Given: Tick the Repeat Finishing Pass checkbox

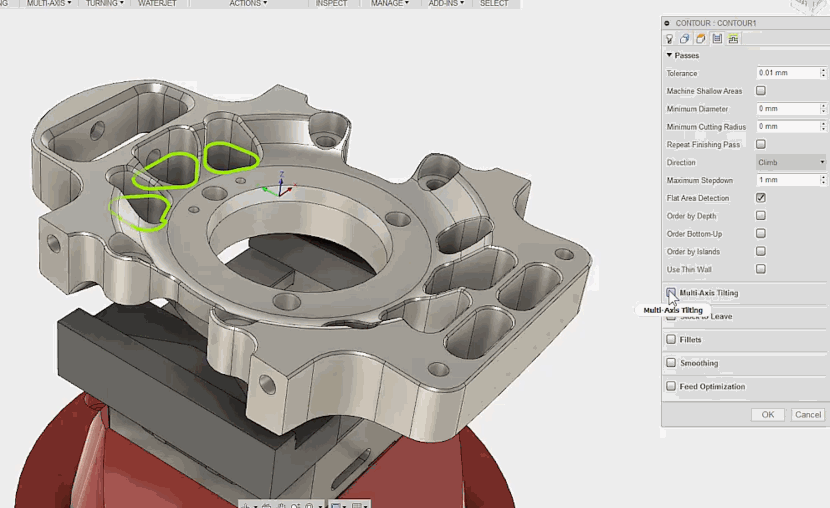Looking at the screenshot, I should tap(761, 145).
